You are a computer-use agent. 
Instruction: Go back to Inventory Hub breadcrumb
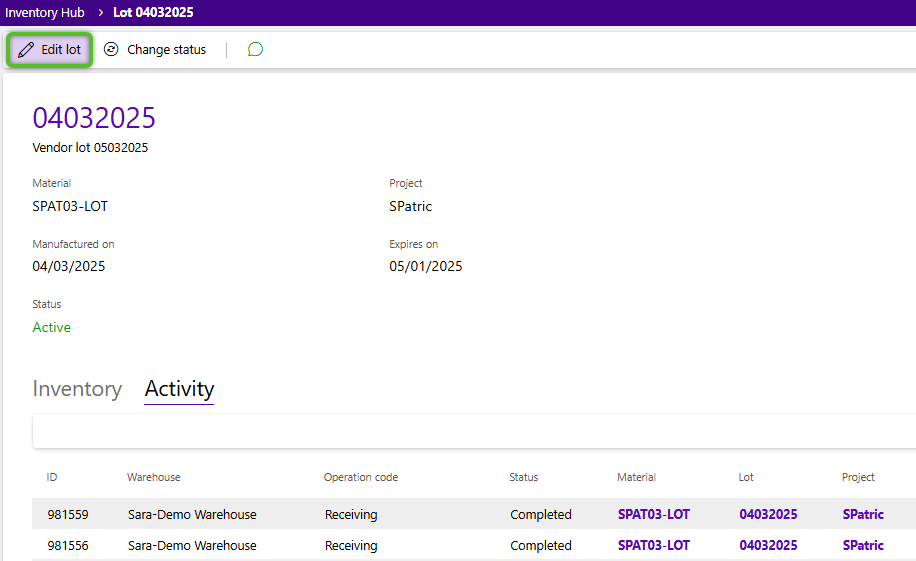(45, 13)
